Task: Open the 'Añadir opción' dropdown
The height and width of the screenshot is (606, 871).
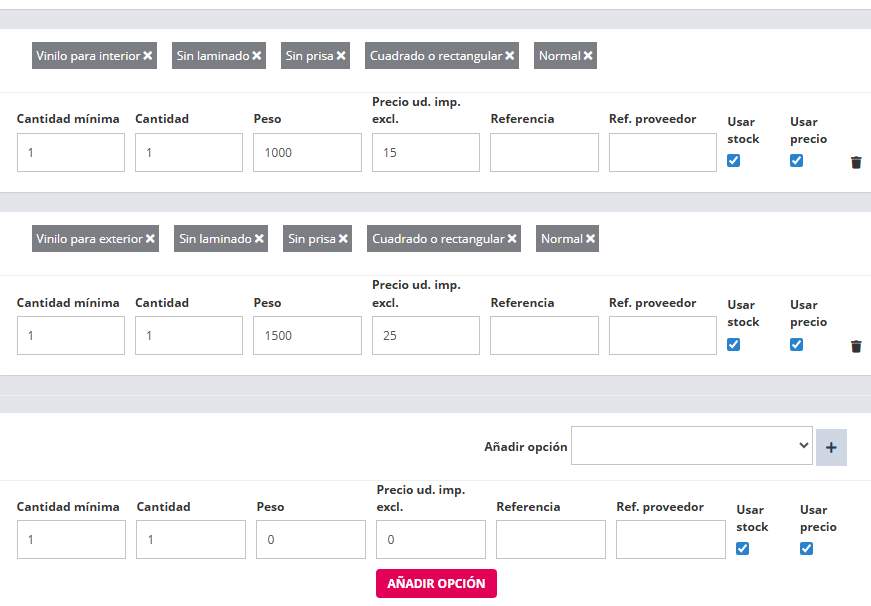Action: click(692, 446)
